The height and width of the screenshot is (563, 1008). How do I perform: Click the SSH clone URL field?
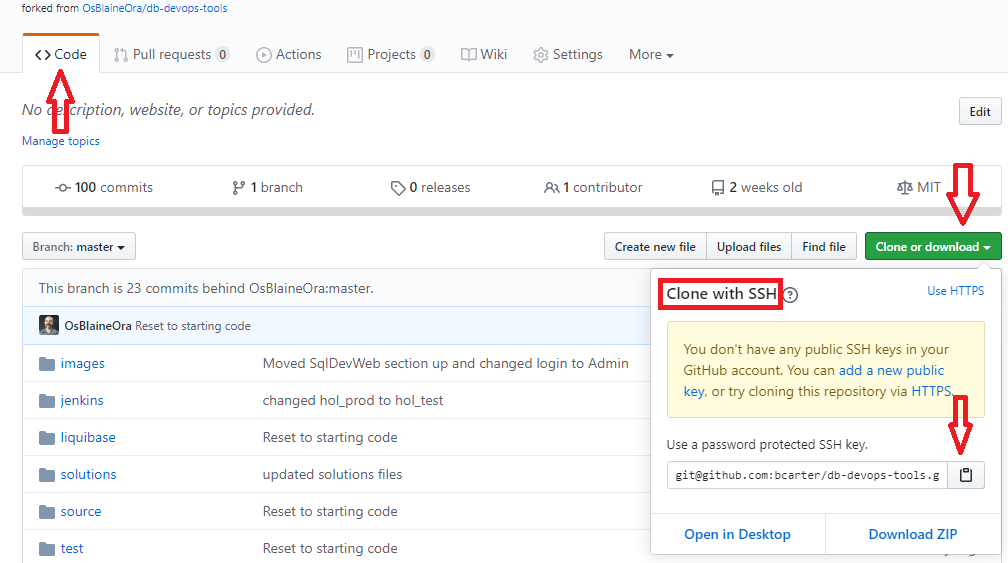click(x=807, y=476)
